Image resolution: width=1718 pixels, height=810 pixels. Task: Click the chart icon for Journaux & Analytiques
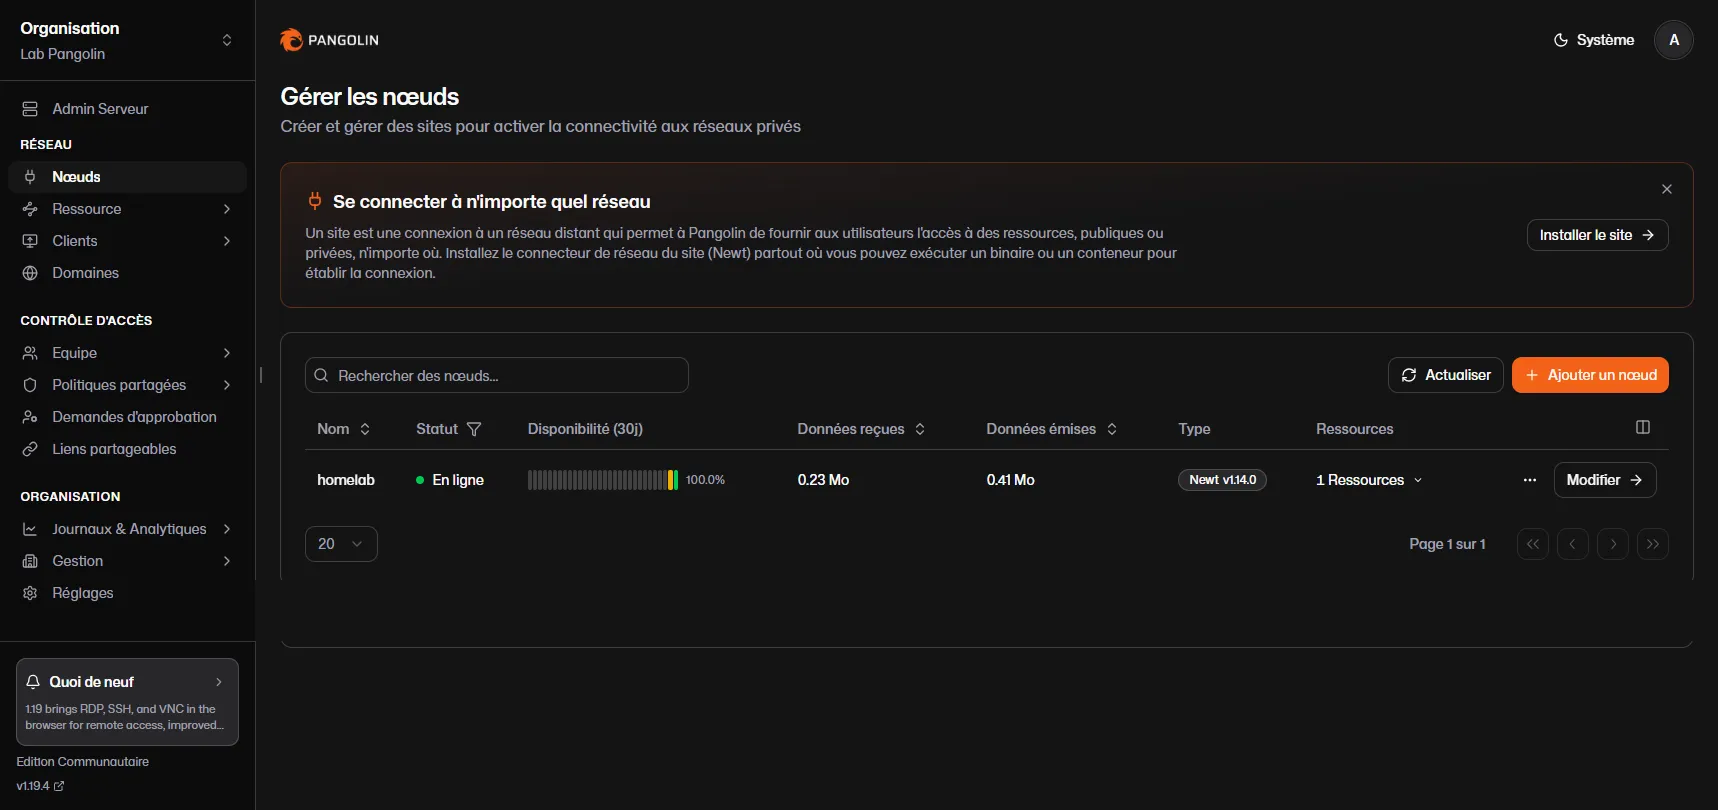(30, 529)
